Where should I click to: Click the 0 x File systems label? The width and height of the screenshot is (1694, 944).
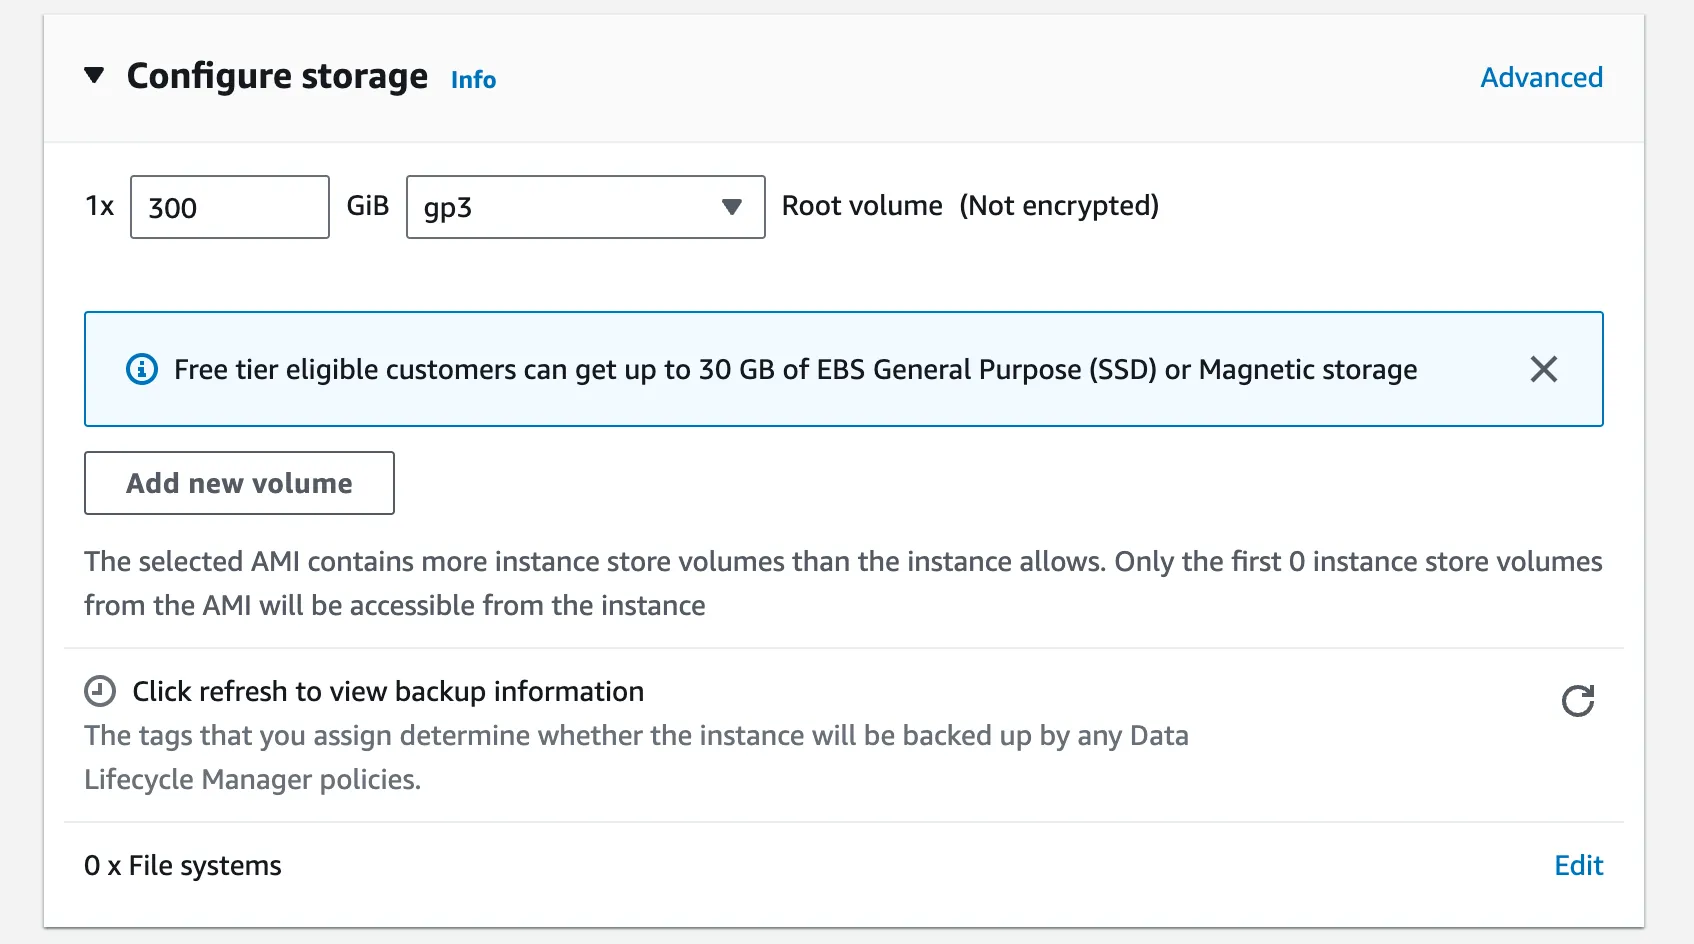(x=183, y=866)
